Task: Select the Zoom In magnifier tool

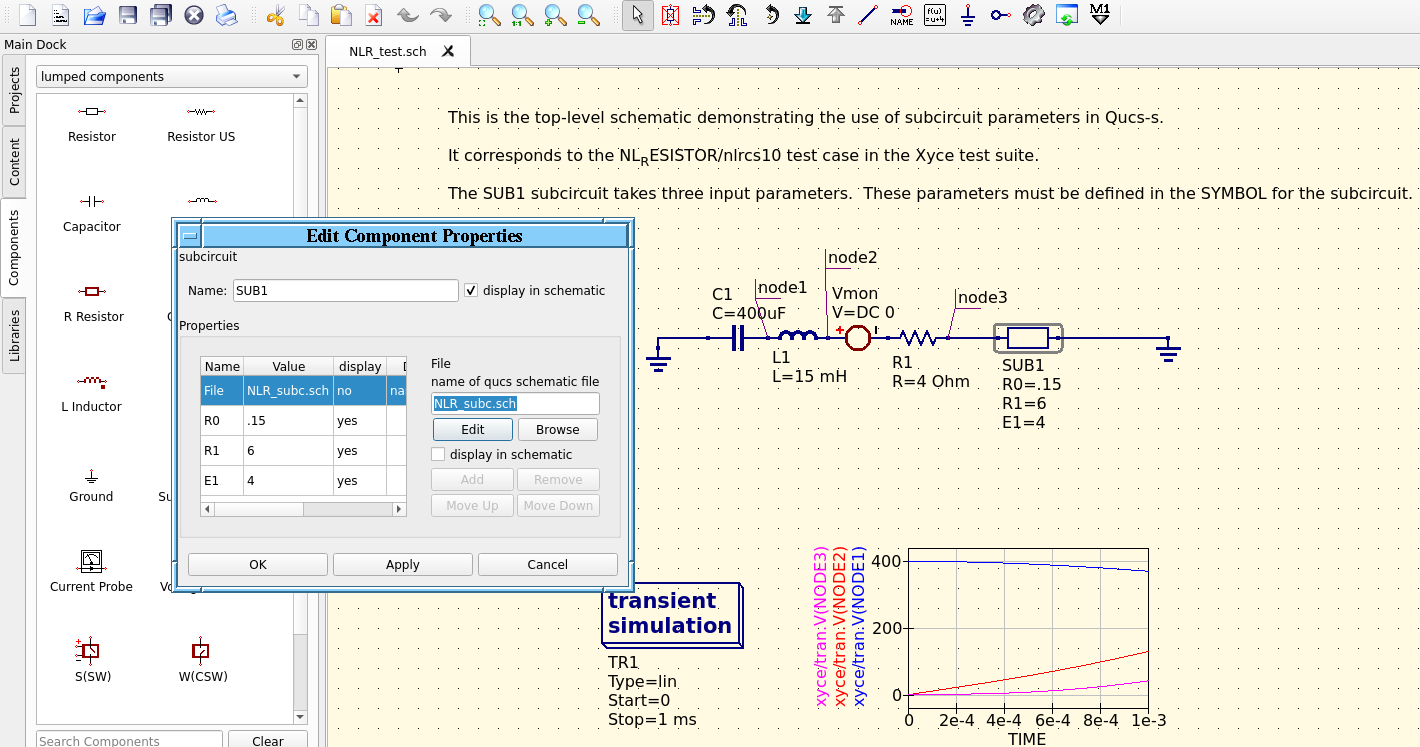Action: 554,15
